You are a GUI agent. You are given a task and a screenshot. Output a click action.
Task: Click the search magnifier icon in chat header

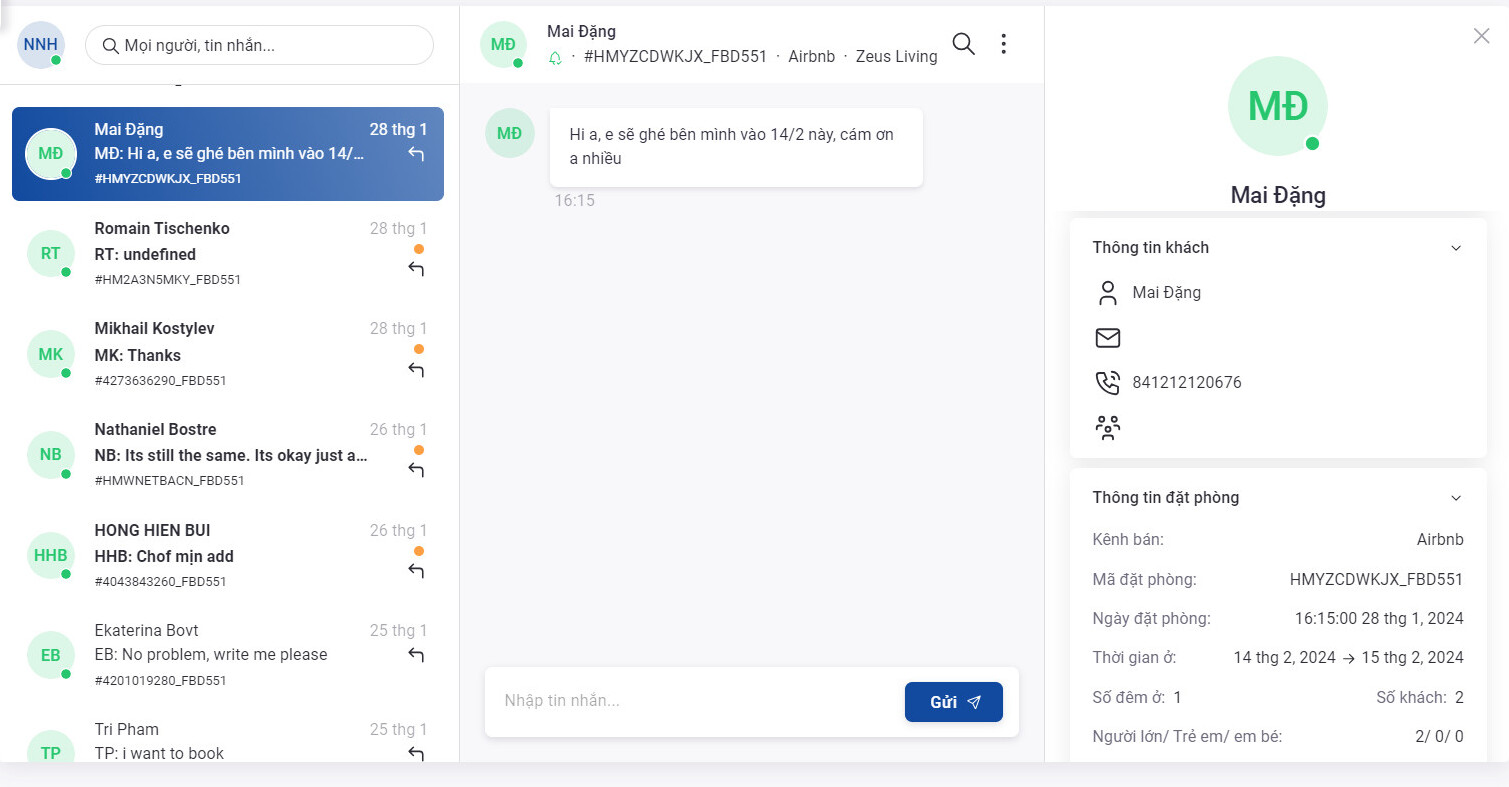coord(963,44)
